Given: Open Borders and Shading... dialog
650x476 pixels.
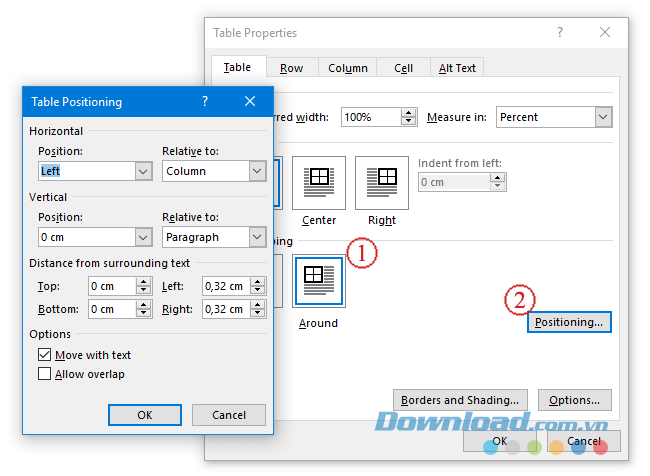Looking at the screenshot, I should [459, 400].
